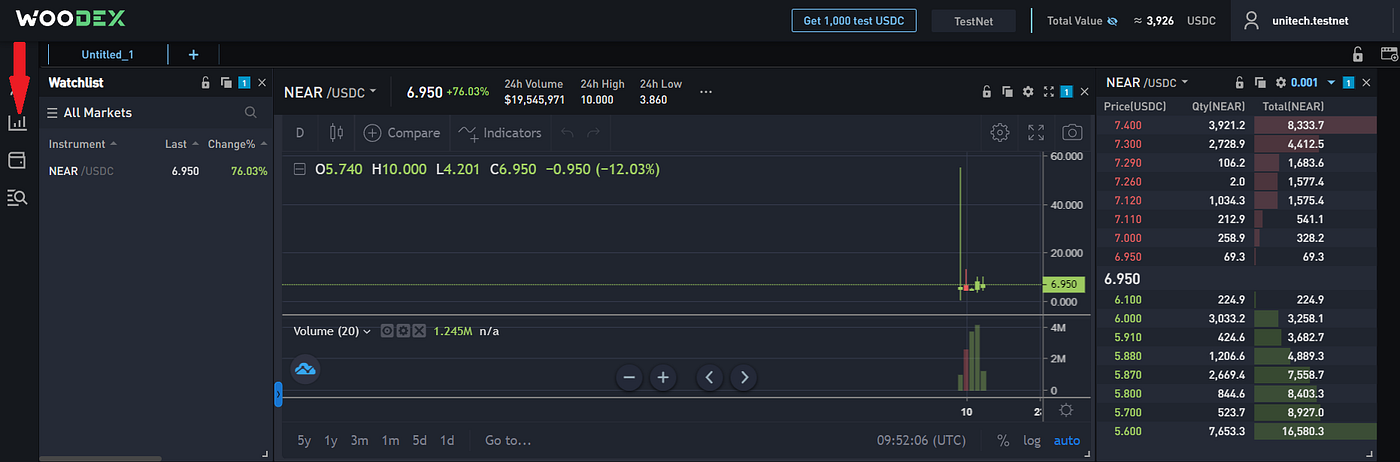This screenshot has width=1400, height=462.
Task: Open chart panel settings gear in header
Action: [1027, 92]
